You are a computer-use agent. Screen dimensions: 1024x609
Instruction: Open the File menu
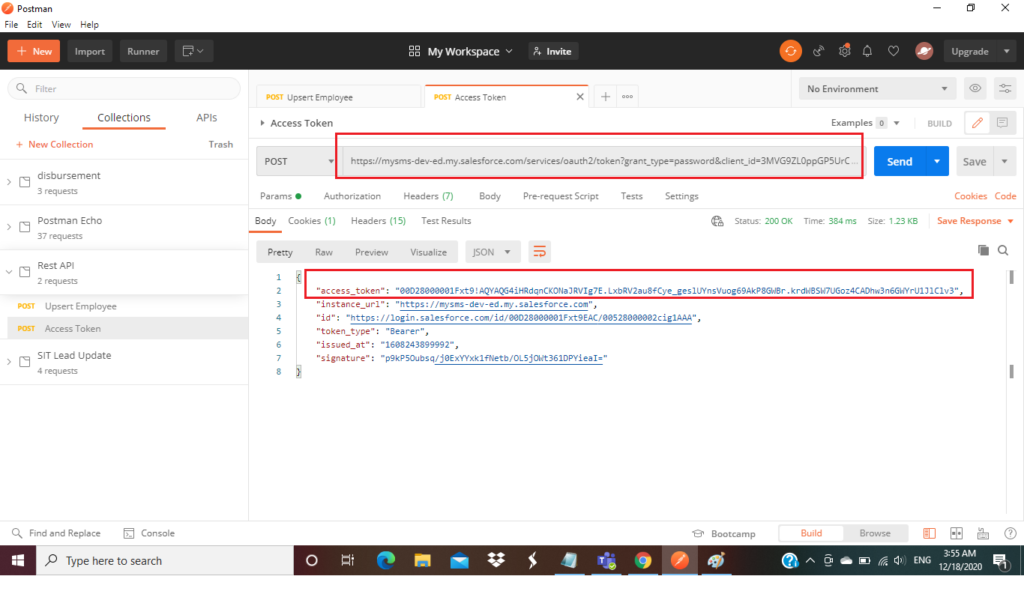[x=11, y=24]
